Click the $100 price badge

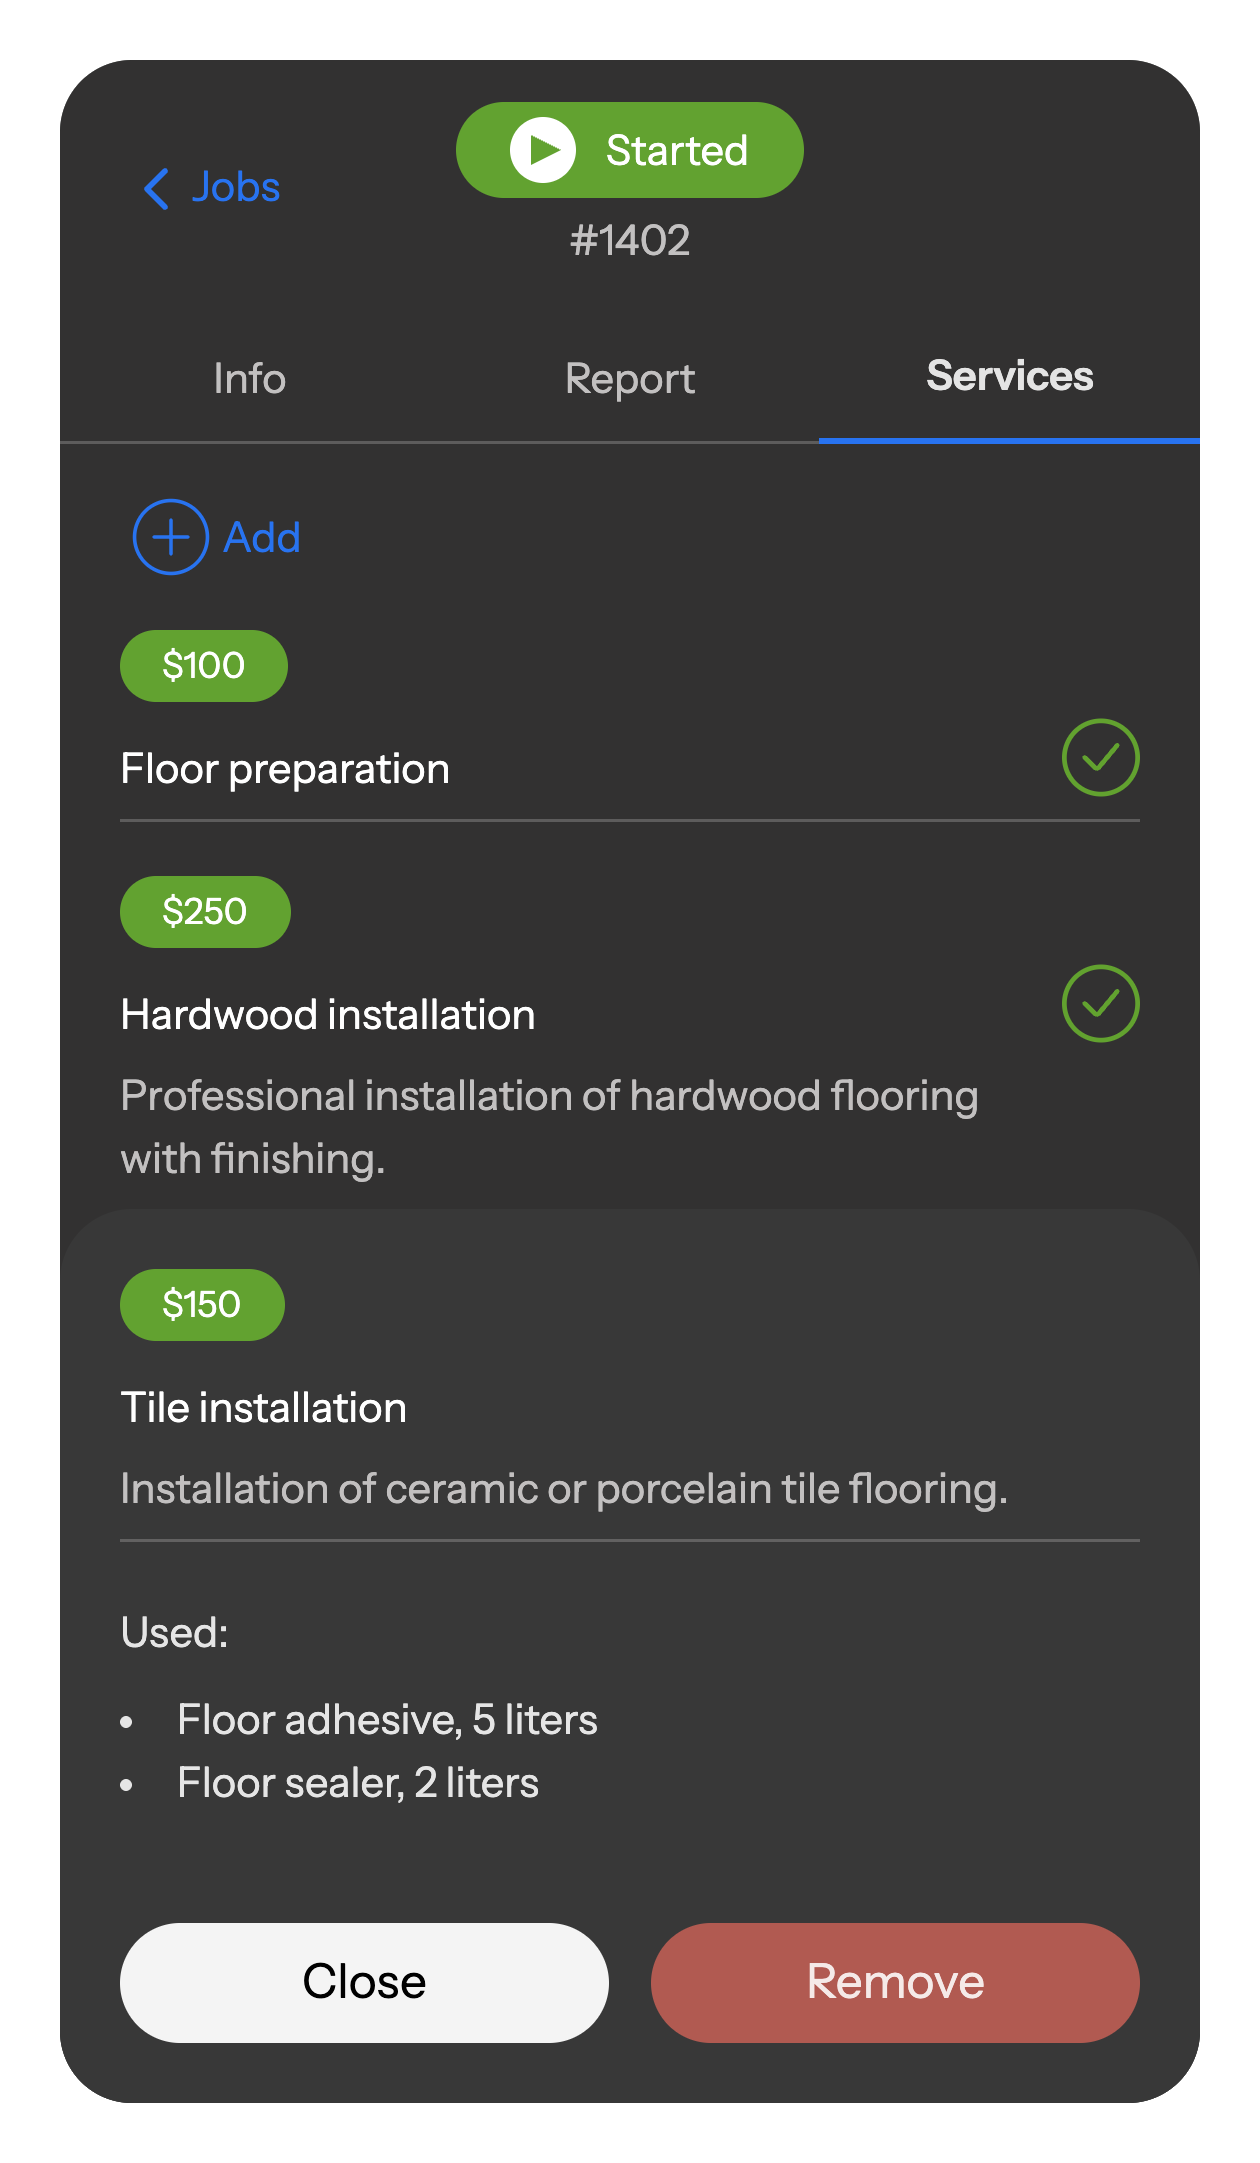[204, 666]
